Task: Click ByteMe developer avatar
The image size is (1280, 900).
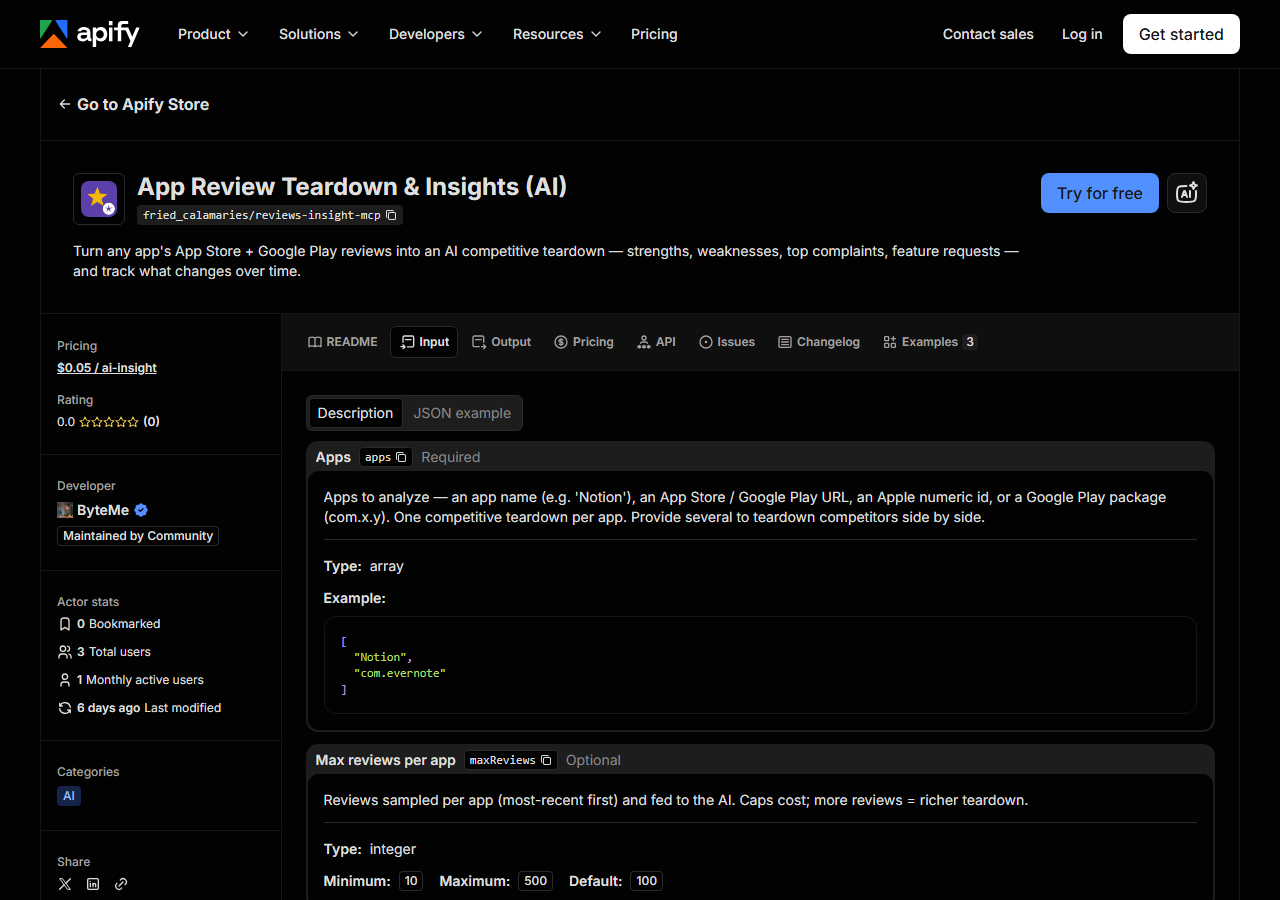Action: click(x=65, y=510)
